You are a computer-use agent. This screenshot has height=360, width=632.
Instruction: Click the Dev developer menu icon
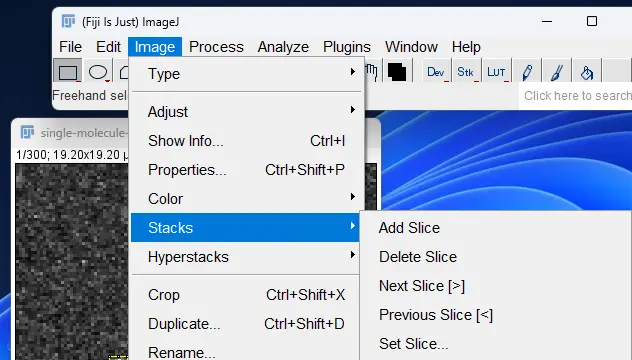(x=436, y=72)
